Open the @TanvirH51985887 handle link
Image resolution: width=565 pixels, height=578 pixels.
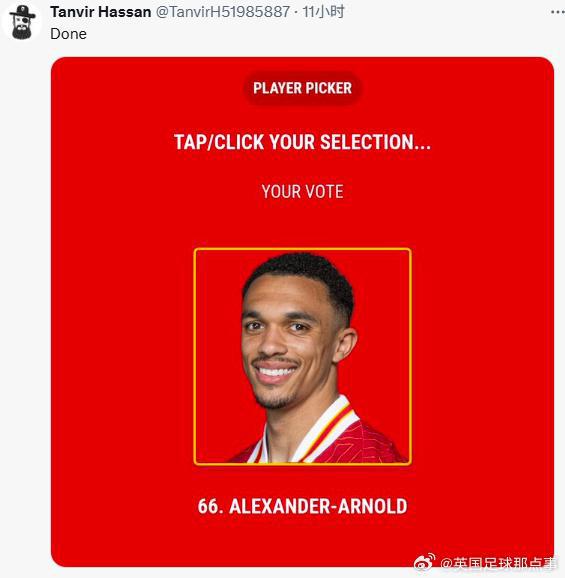(223, 12)
